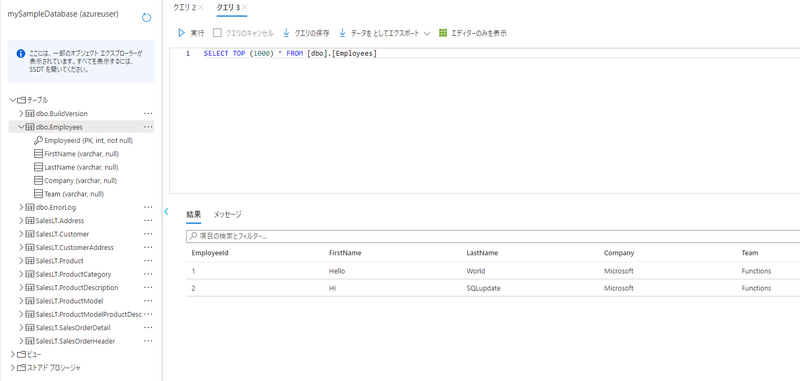Click the LastName column icon
The image size is (800, 381).
(38, 167)
